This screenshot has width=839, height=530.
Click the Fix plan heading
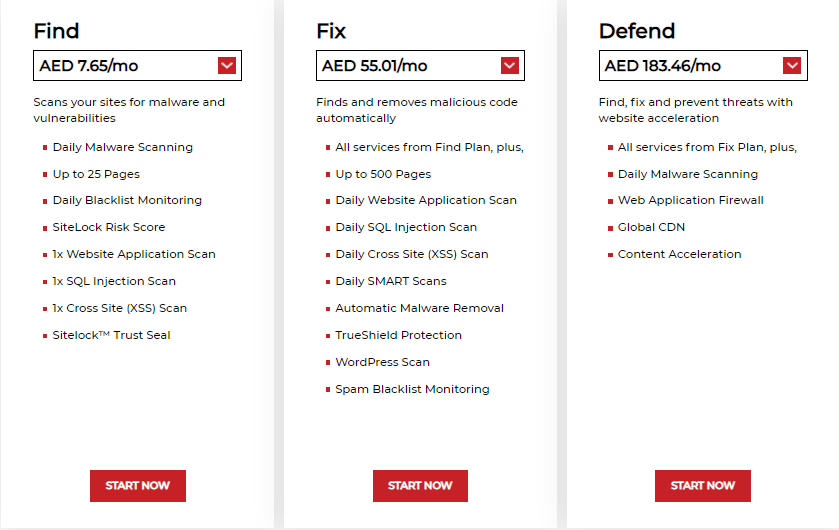[x=331, y=31]
